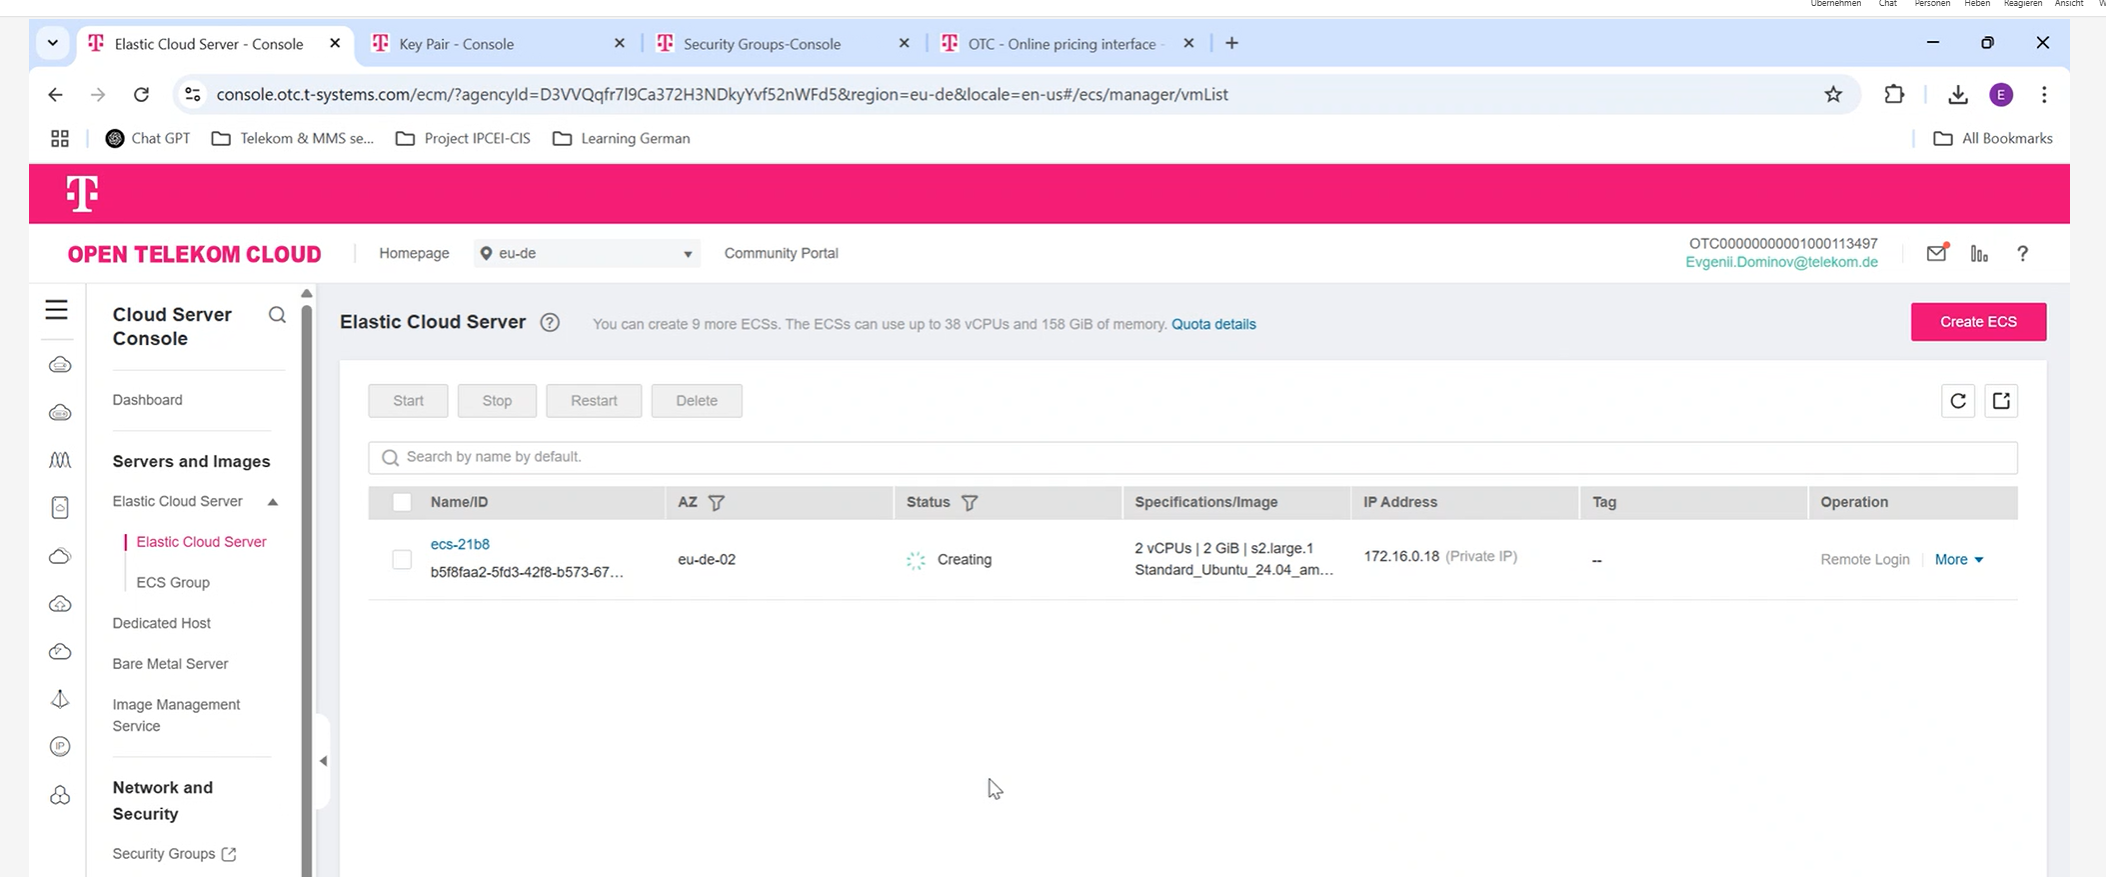Open the Telekom & MMS bookmark folder

pos(292,138)
